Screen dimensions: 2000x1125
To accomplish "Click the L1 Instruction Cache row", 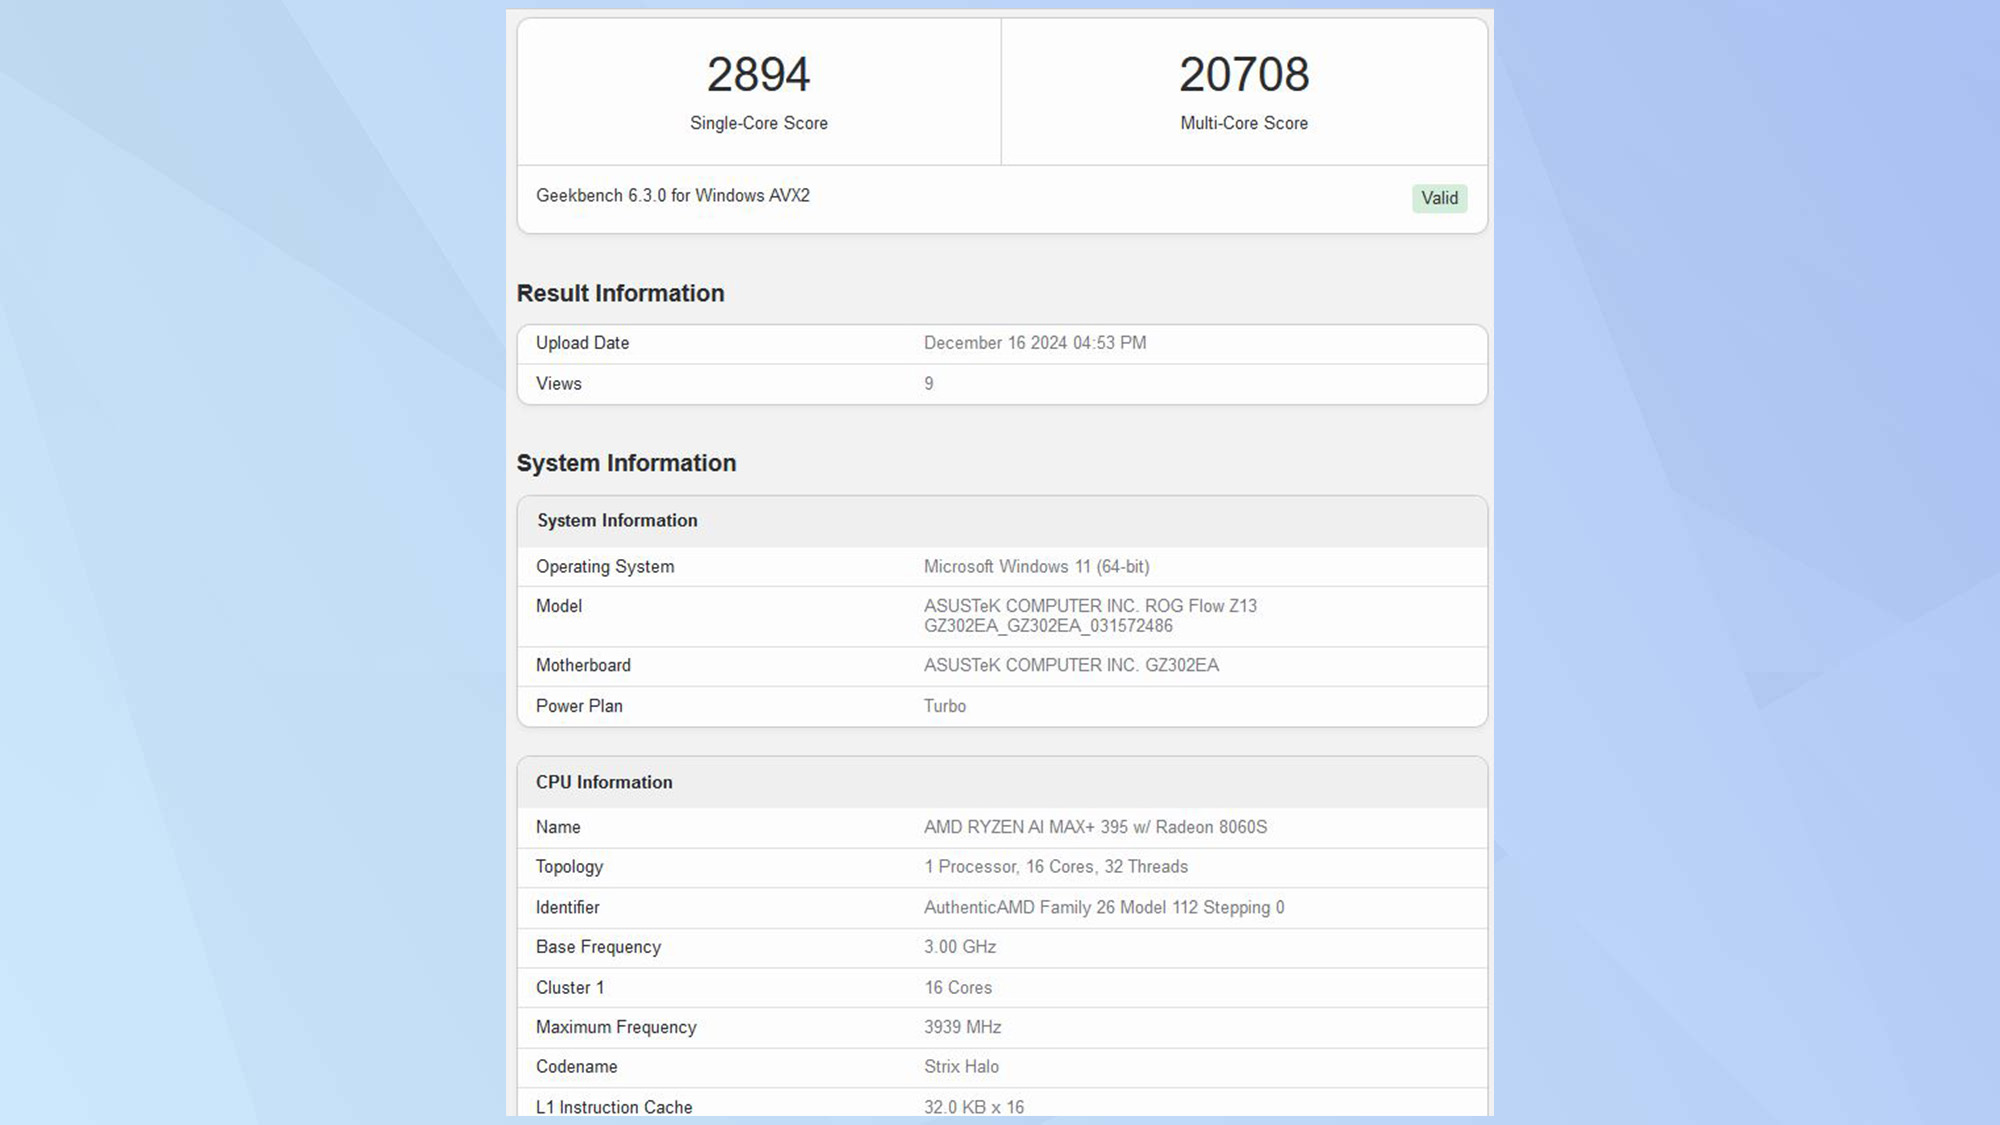I will (613, 1107).
